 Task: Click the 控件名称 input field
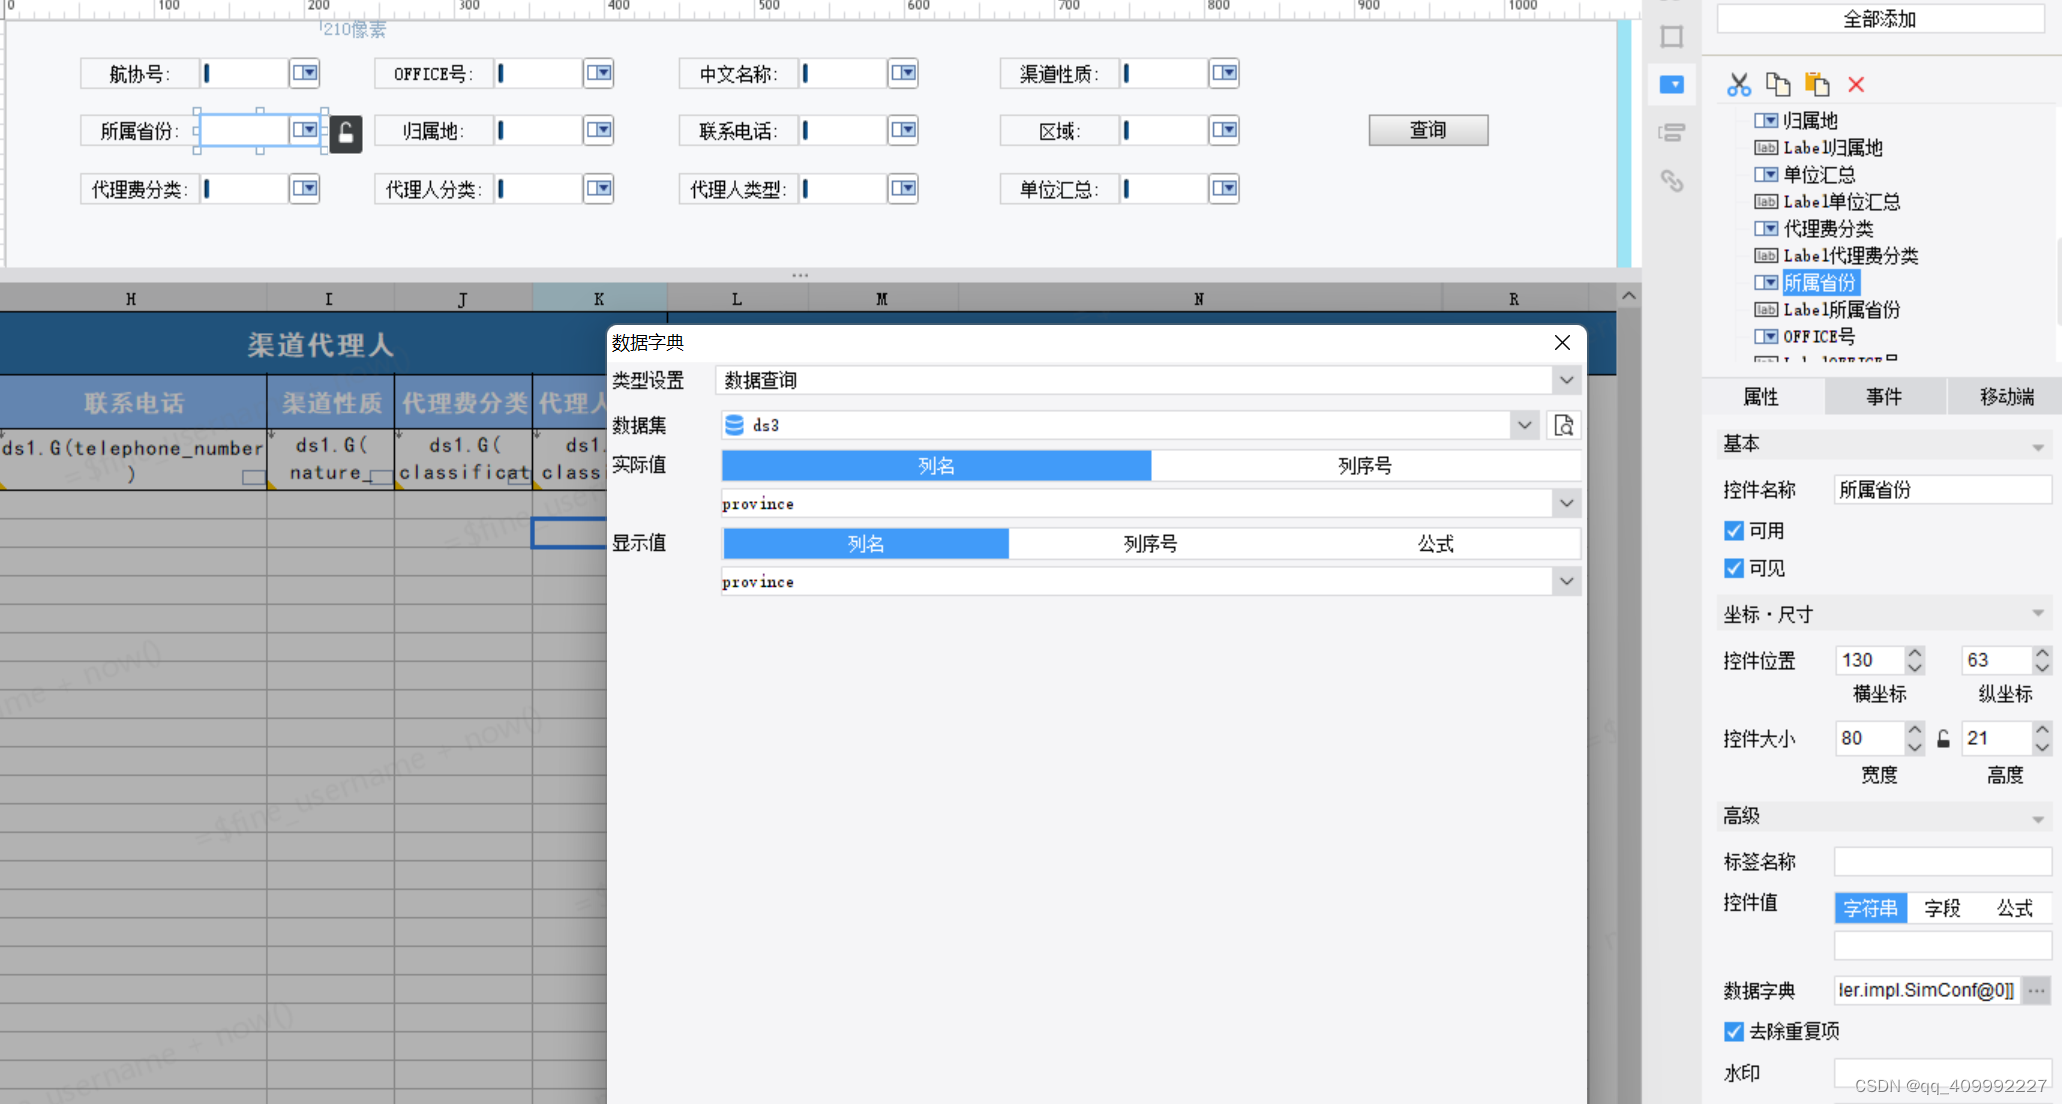1942,490
